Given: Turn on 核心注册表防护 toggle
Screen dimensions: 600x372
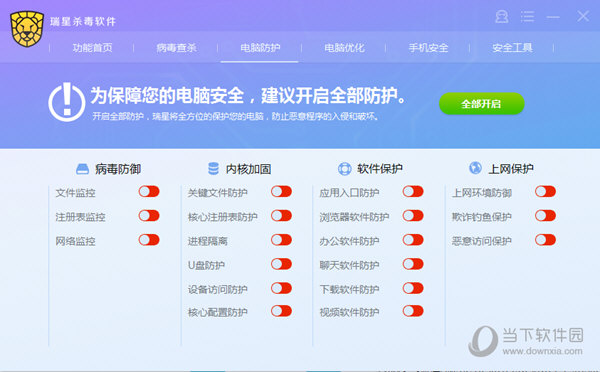Looking at the screenshot, I should pos(281,215).
